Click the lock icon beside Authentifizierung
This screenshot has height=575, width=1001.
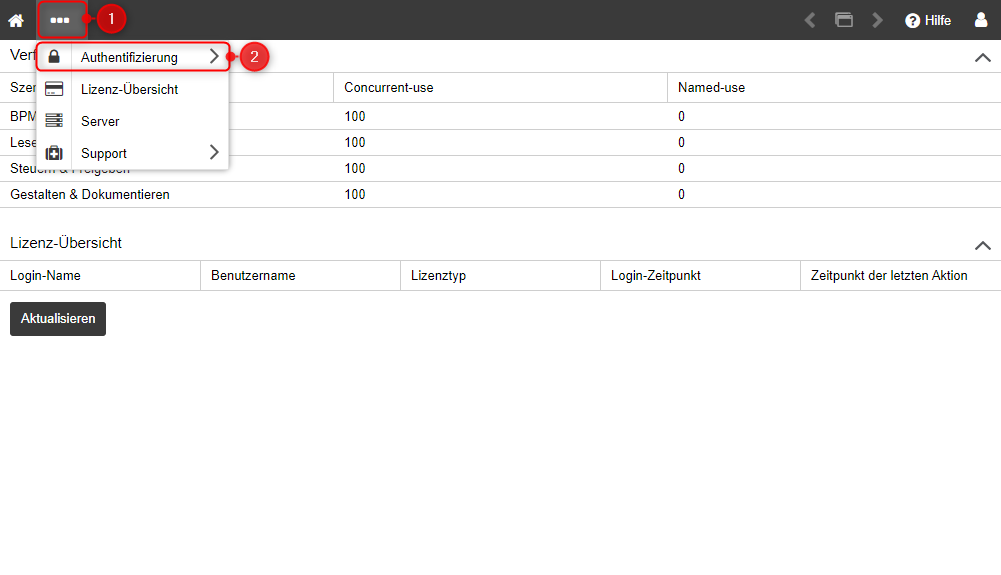point(54,57)
